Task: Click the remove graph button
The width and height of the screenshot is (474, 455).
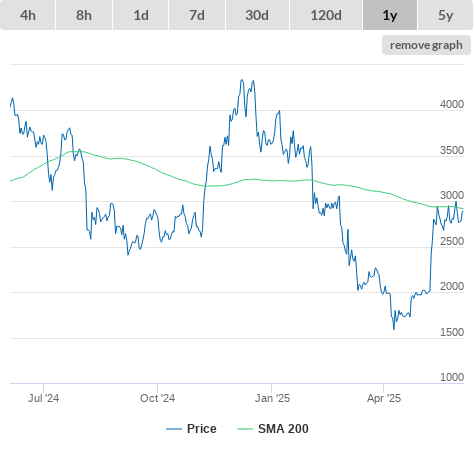Action: click(x=426, y=45)
